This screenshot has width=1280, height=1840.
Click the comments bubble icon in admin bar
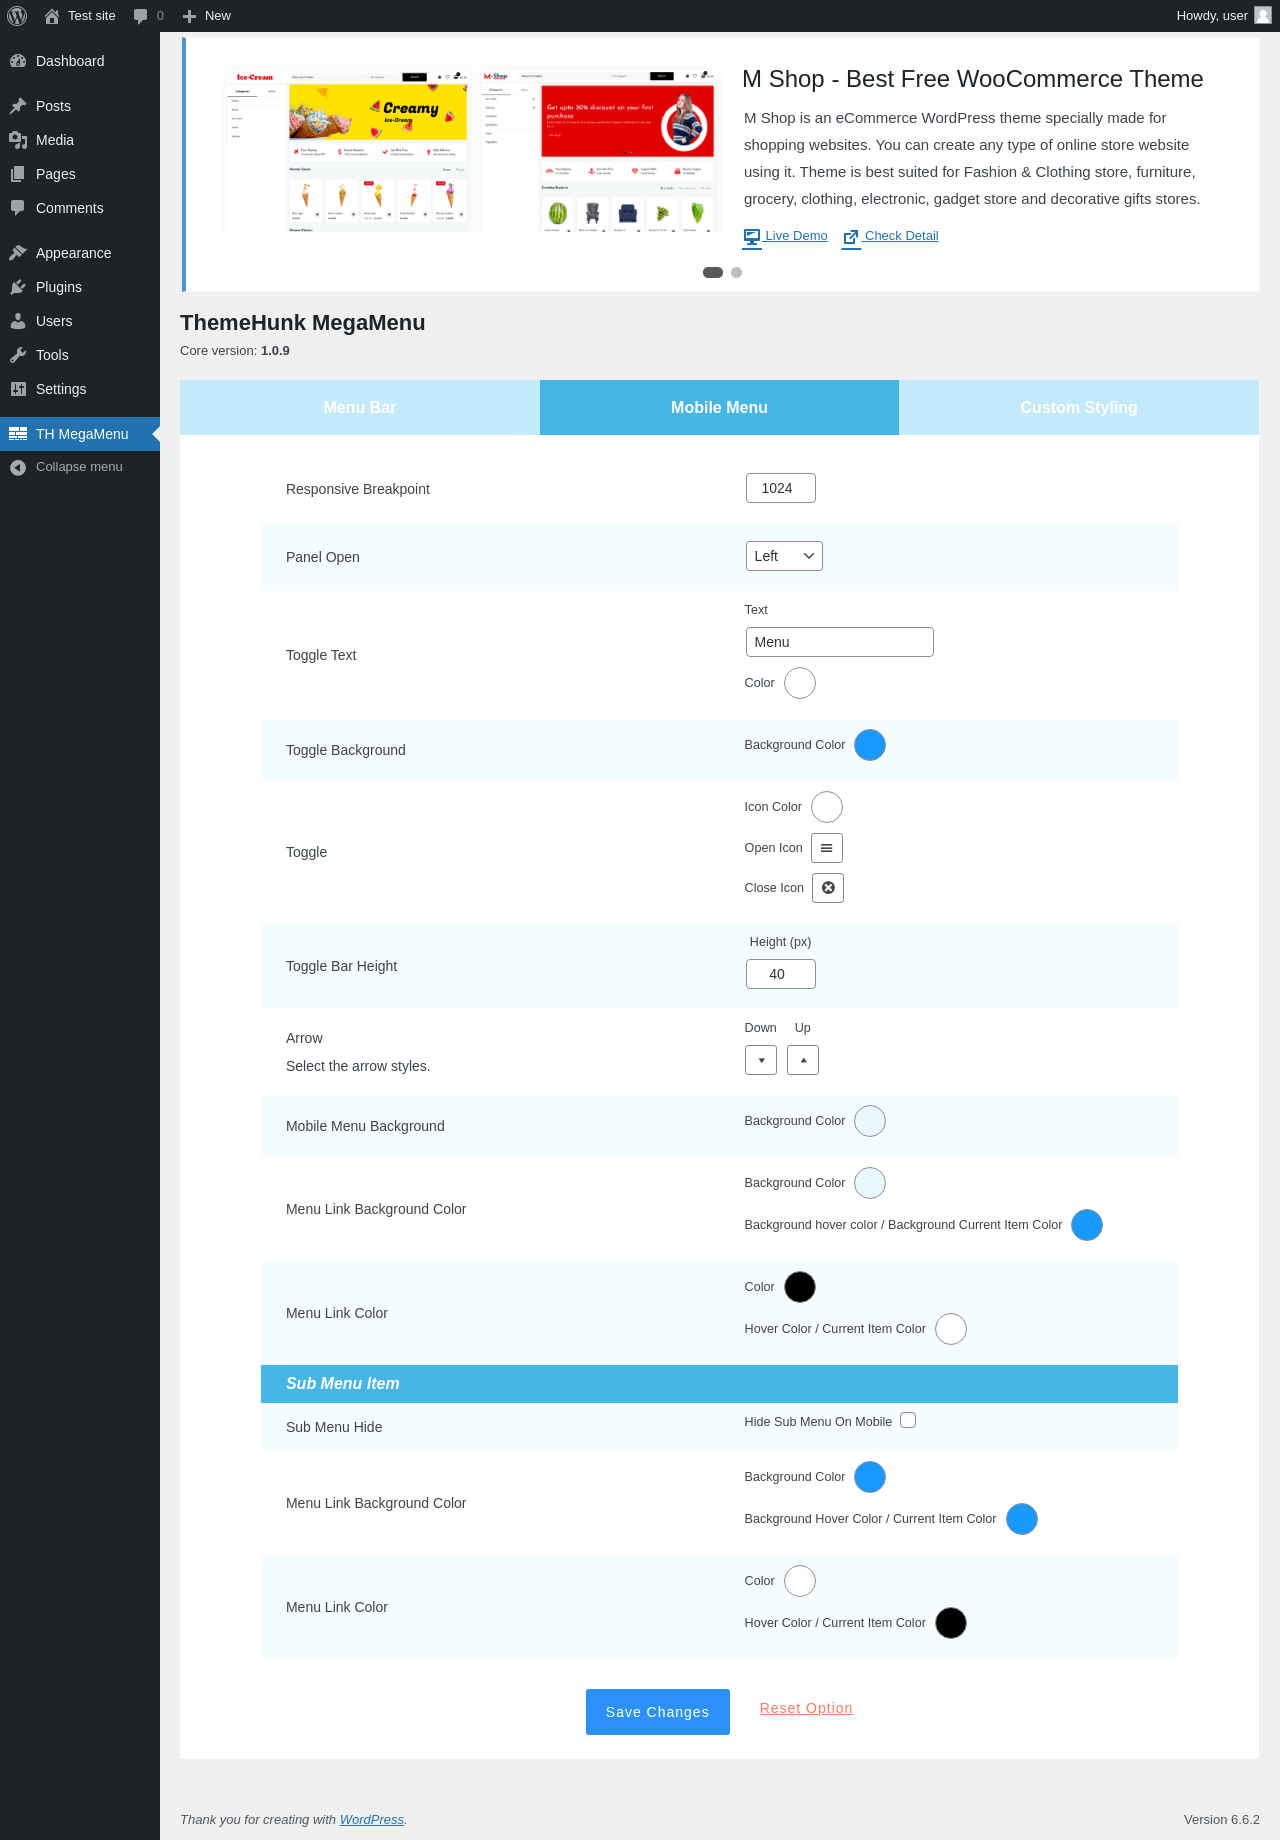[141, 16]
